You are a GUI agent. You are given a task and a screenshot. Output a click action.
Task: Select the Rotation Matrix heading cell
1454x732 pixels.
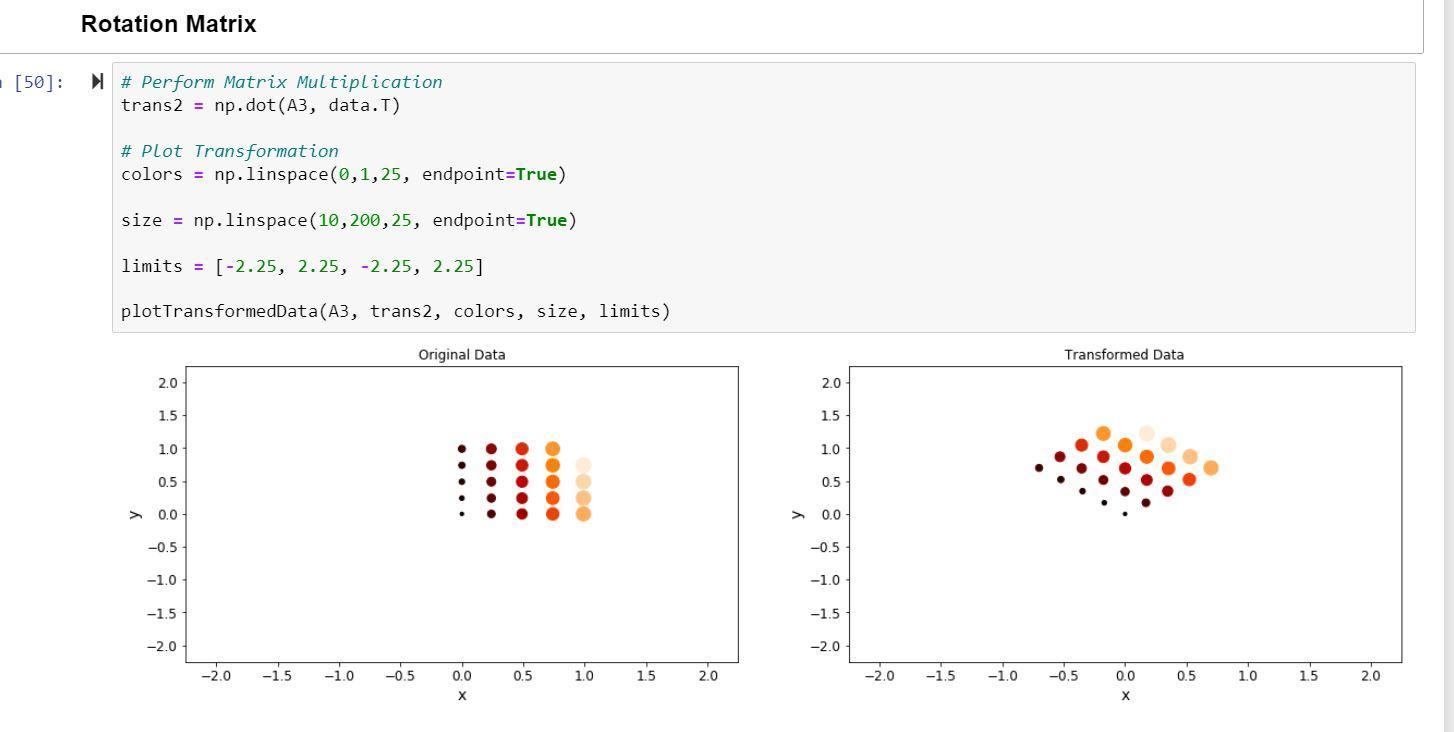[167, 23]
